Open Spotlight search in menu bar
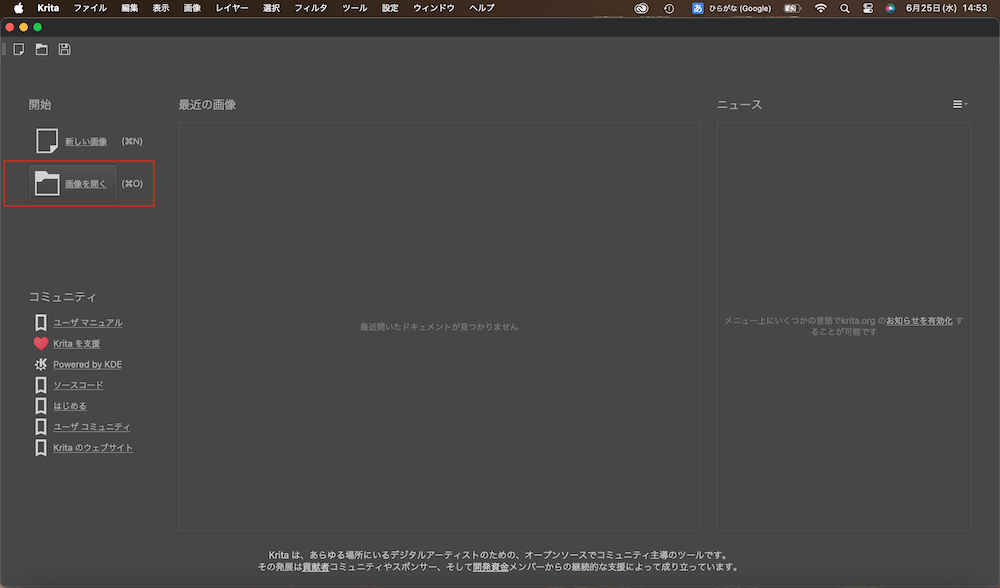Image resolution: width=1000 pixels, height=588 pixels. [x=844, y=8]
